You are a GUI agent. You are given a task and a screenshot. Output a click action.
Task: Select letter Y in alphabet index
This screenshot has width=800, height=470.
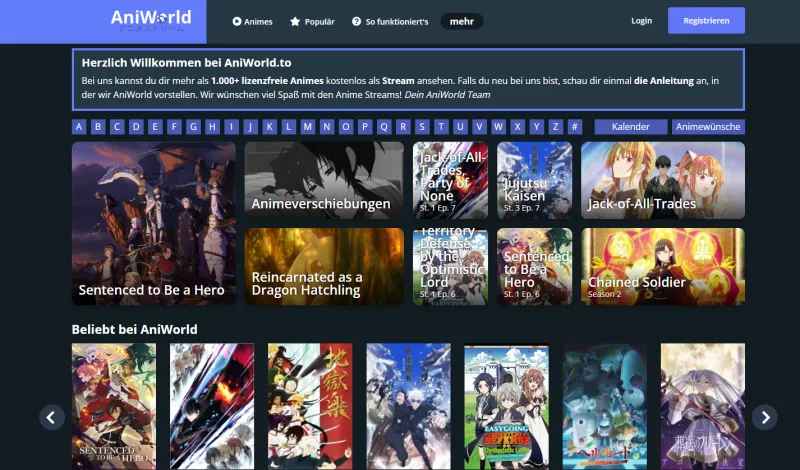tap(536, 127)
